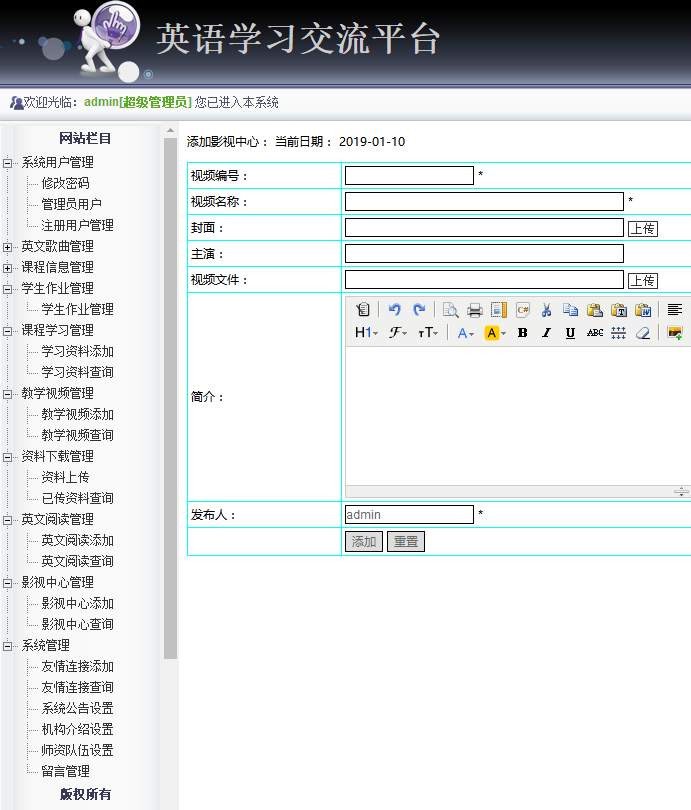Open the highlight background color dropdown

click(x=495, y=333)
